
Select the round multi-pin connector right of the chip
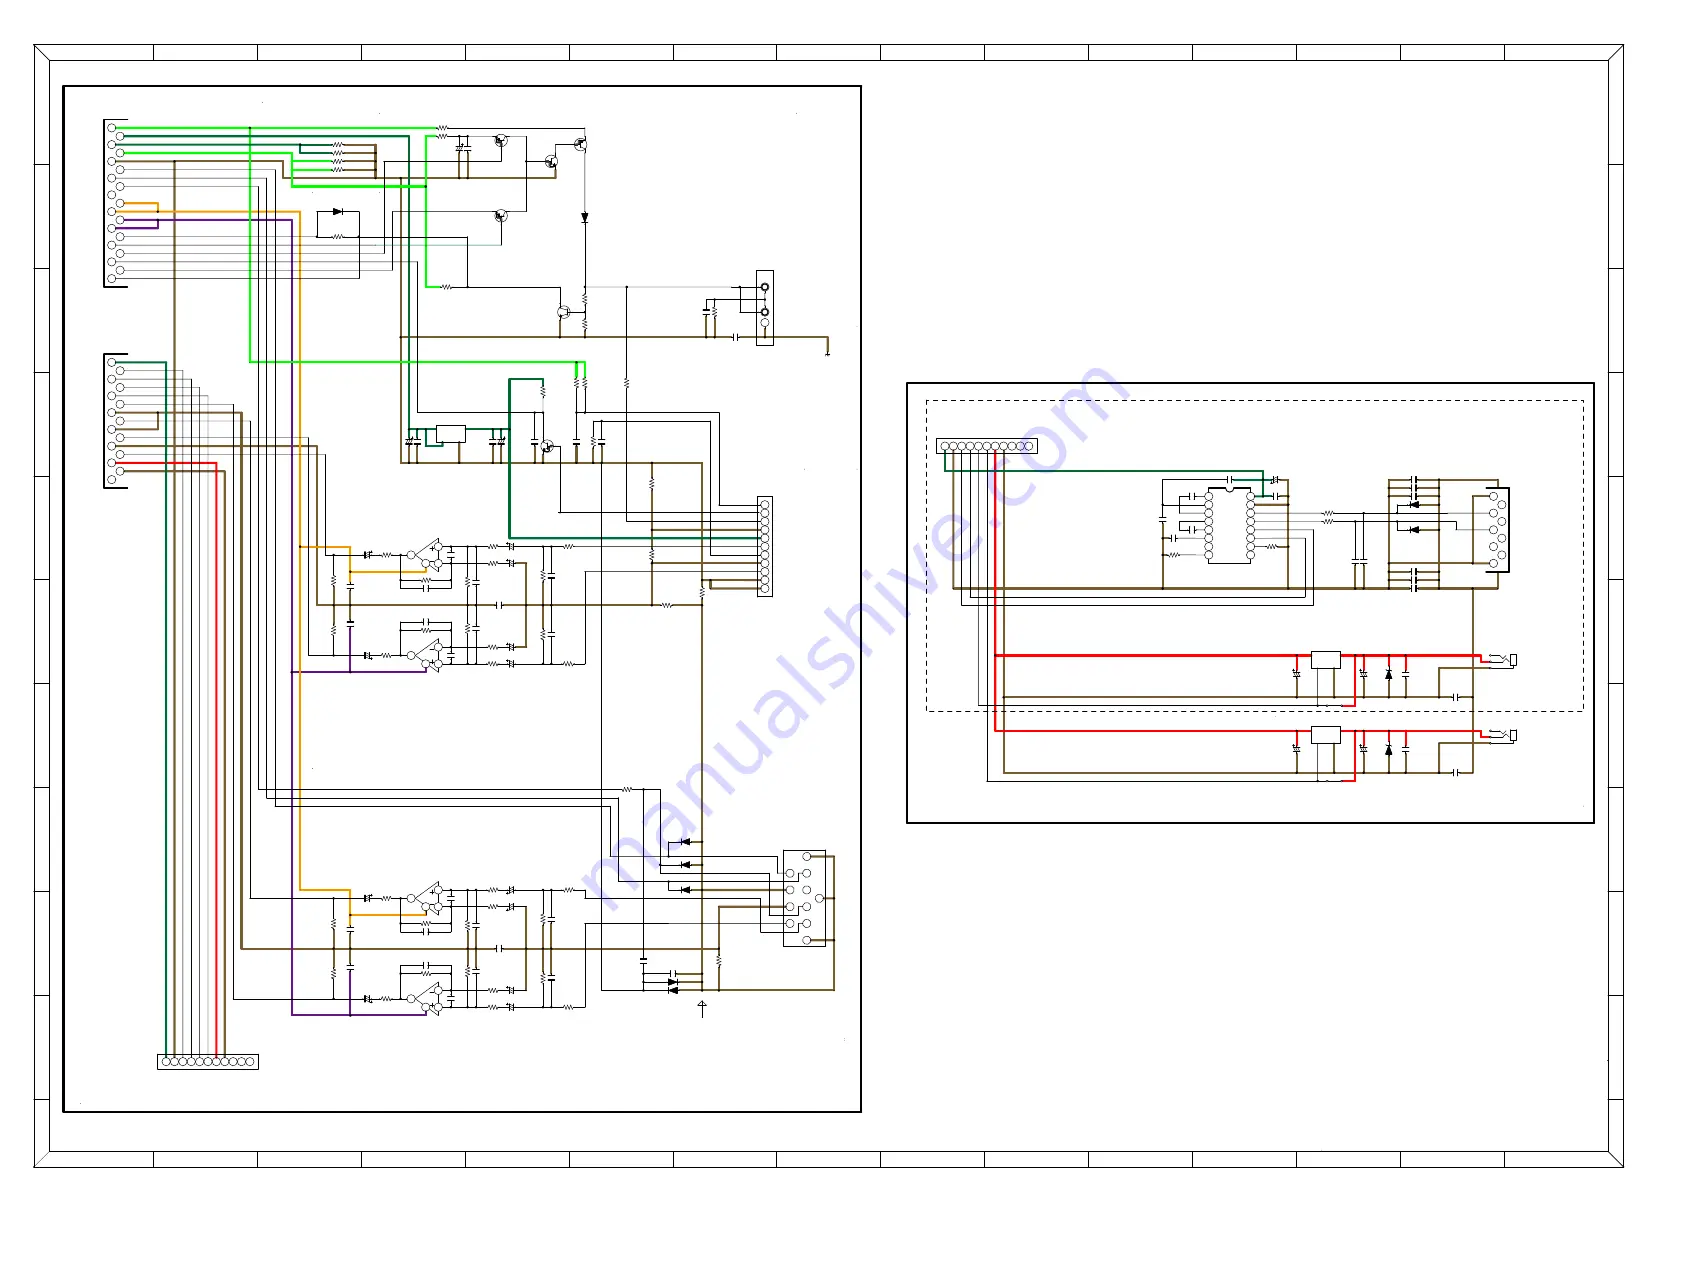pyautogui.click(x=1497, y=530)
